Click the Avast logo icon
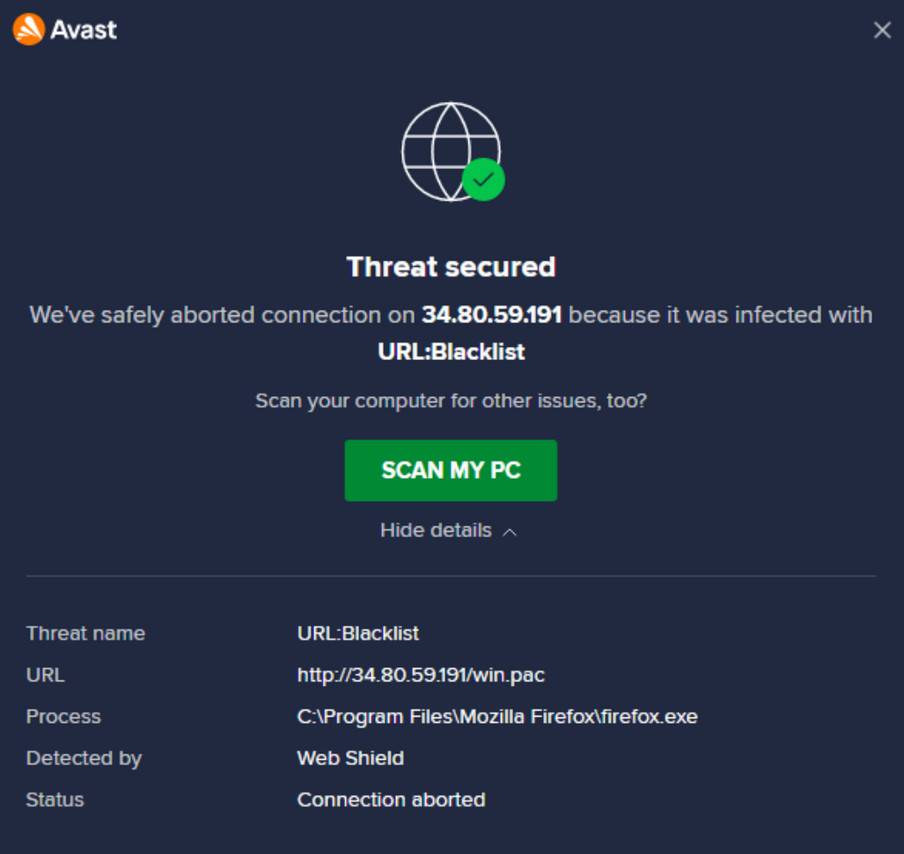Image resolution: width=904 pixels, height=854 pixels. point(29,30)
